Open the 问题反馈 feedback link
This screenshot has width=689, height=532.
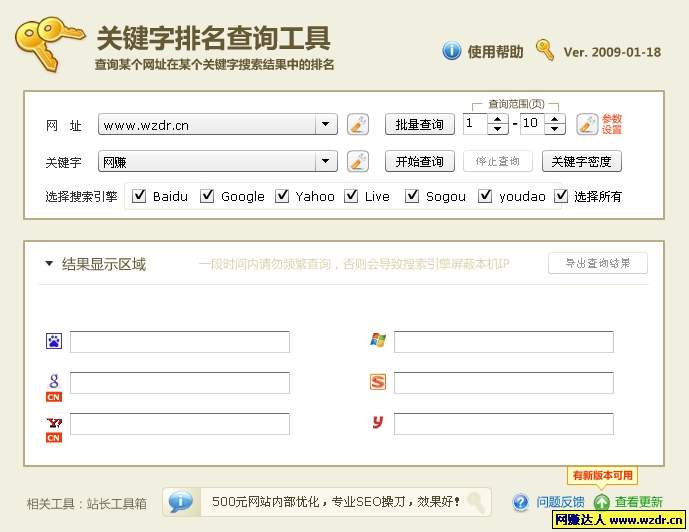pos(560,502)
